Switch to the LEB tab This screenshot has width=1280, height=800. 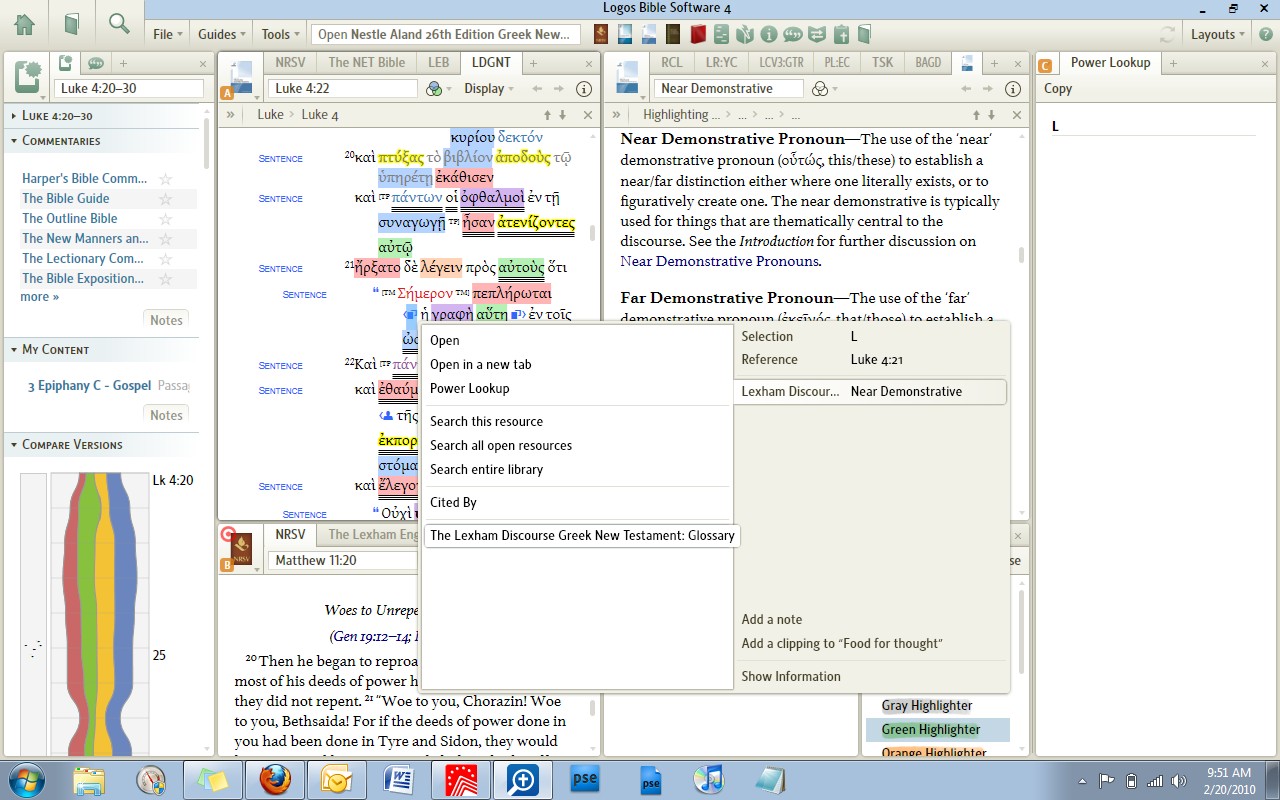[439, 62]
